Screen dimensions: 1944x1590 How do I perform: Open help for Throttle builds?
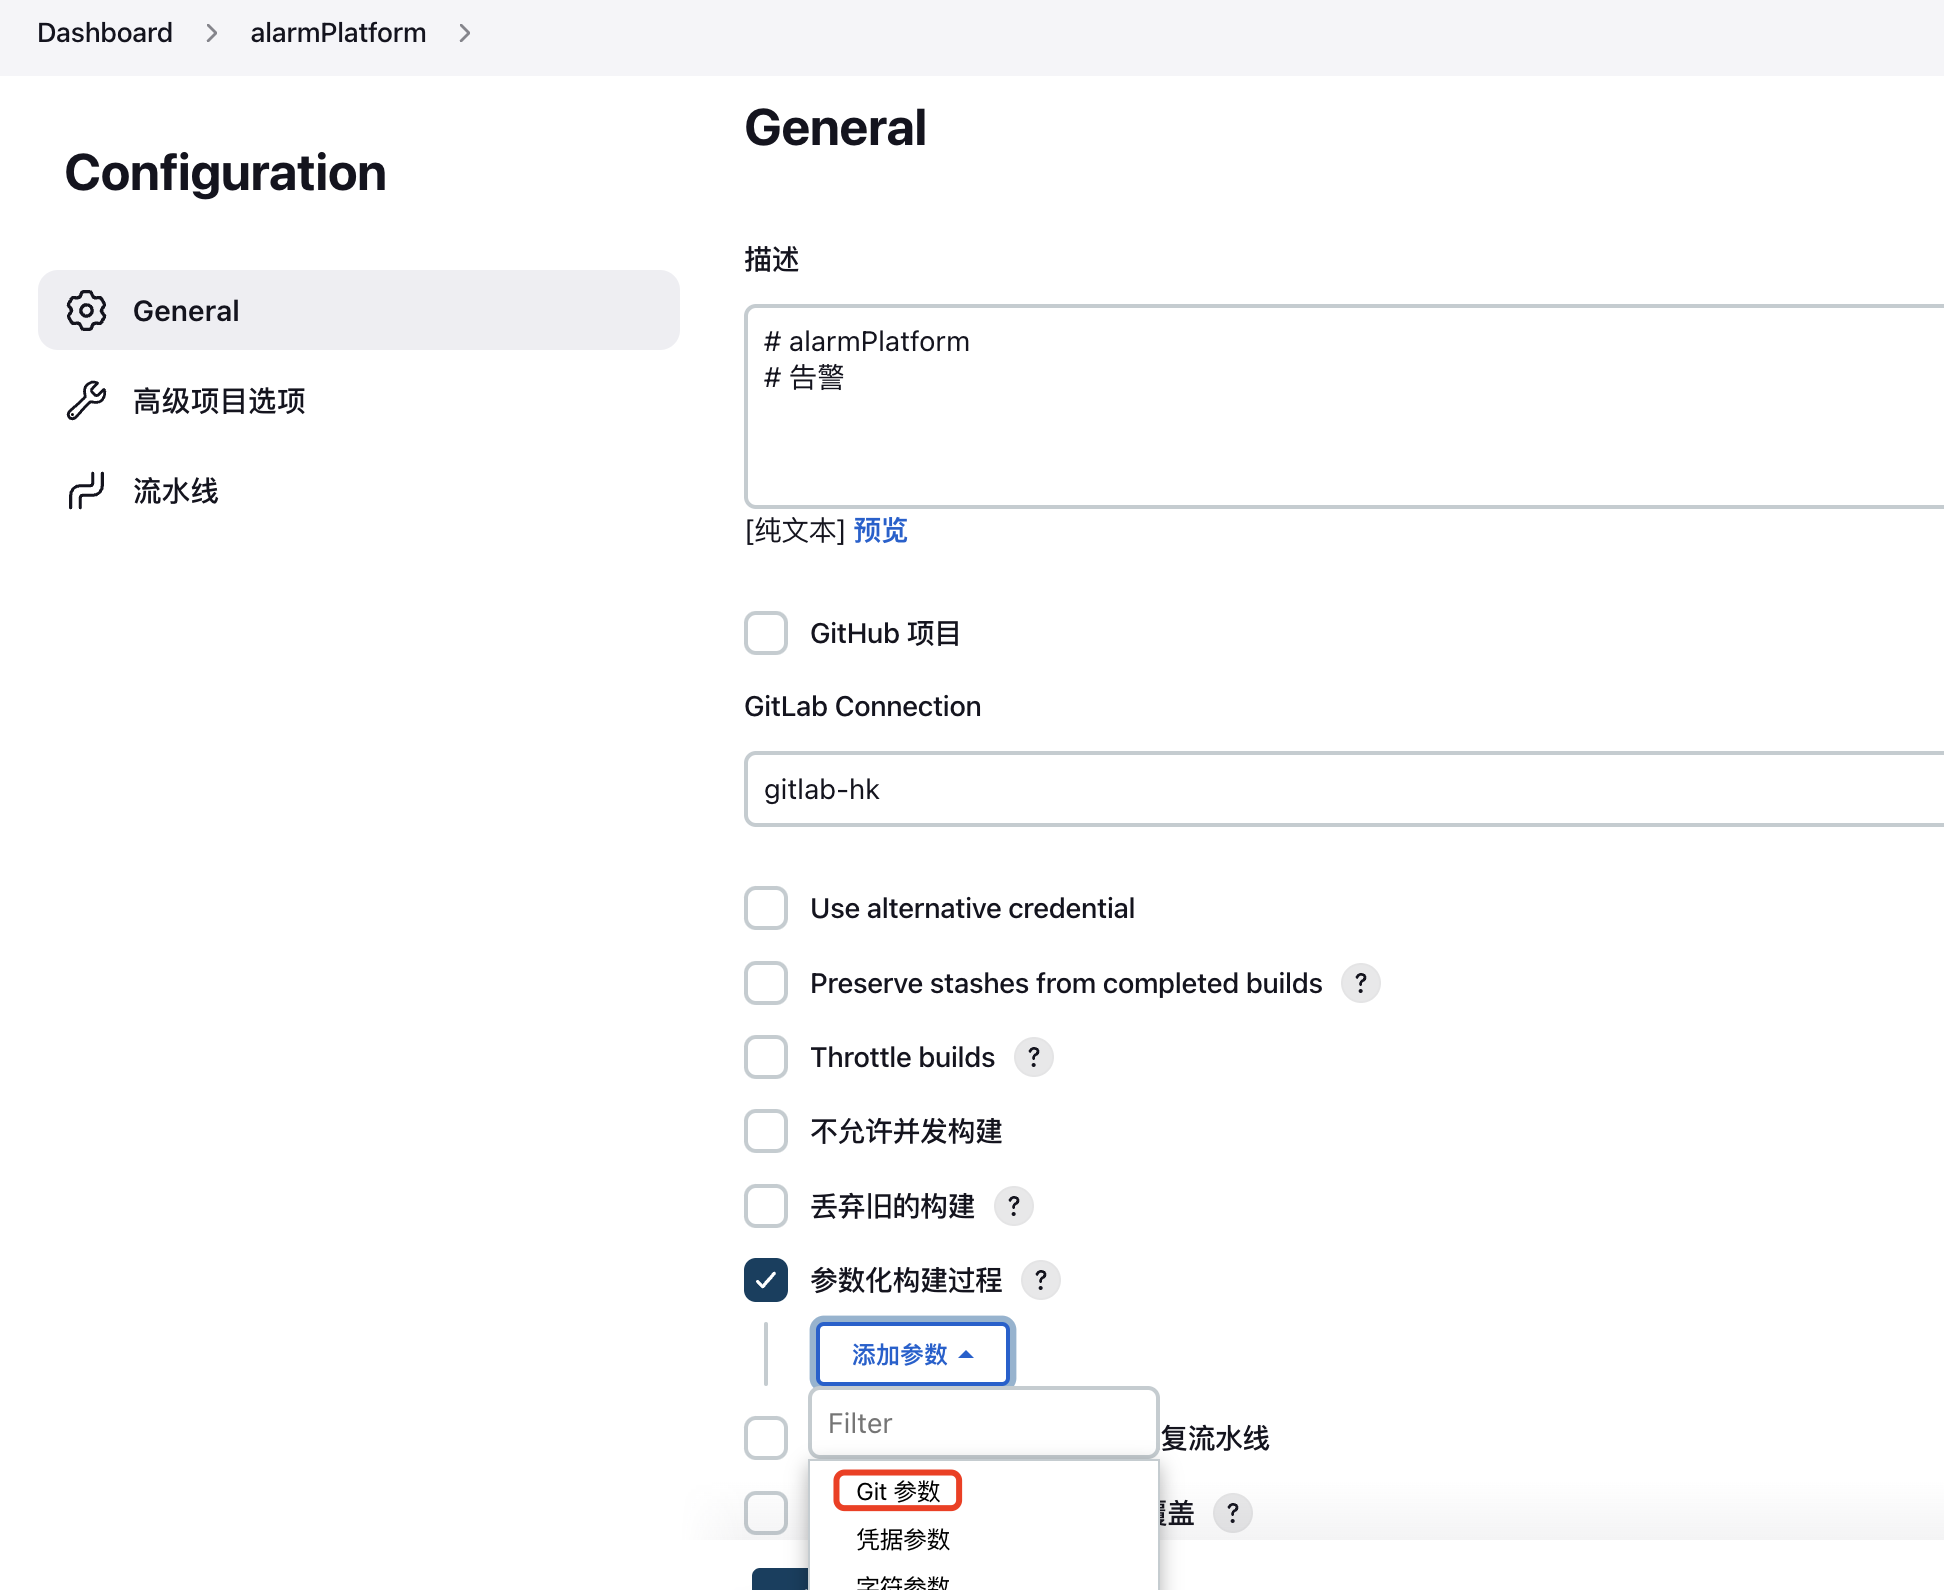tap(1034, 1057)
